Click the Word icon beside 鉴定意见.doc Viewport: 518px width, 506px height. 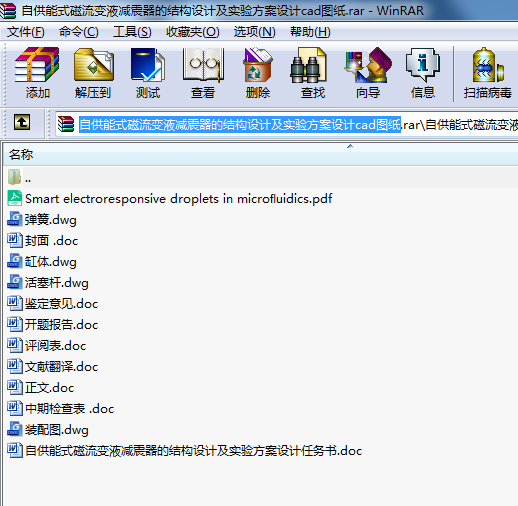click(x=15, y=303)
